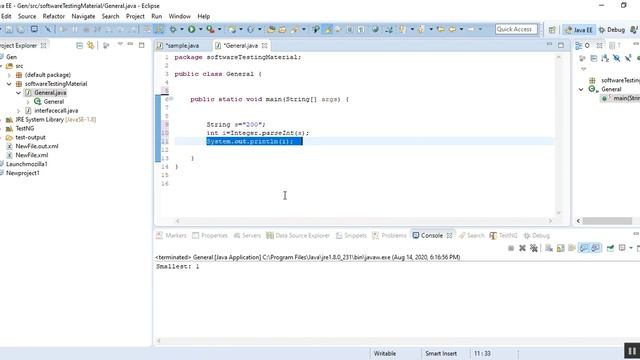
Task: Maximize the Project Explorer view
Action: [x=142, y=45]
